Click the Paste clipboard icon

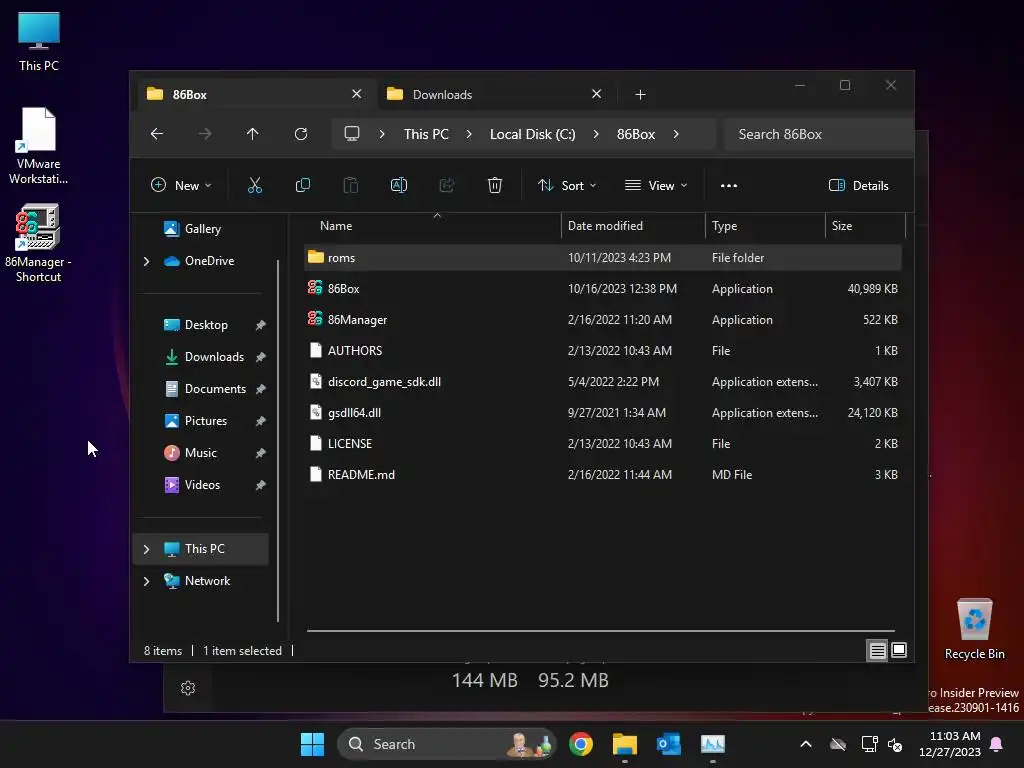351,185
